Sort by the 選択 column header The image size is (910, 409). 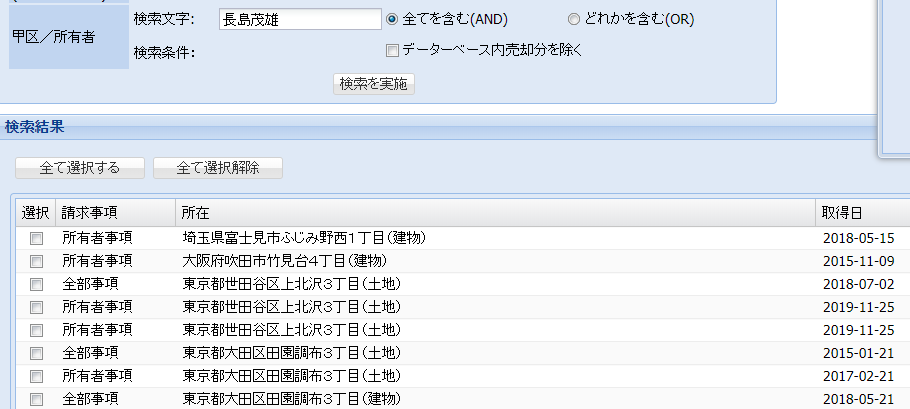(35, 213)
